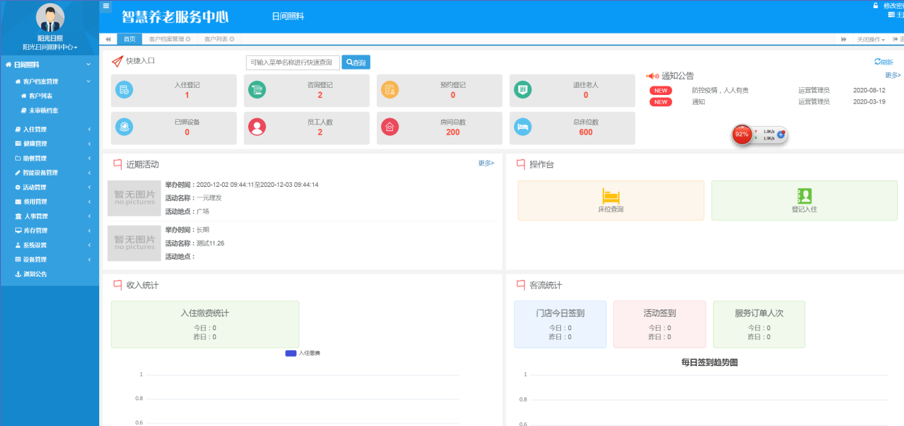Open 登记入住 icon in 操作台

click(804, 198)
